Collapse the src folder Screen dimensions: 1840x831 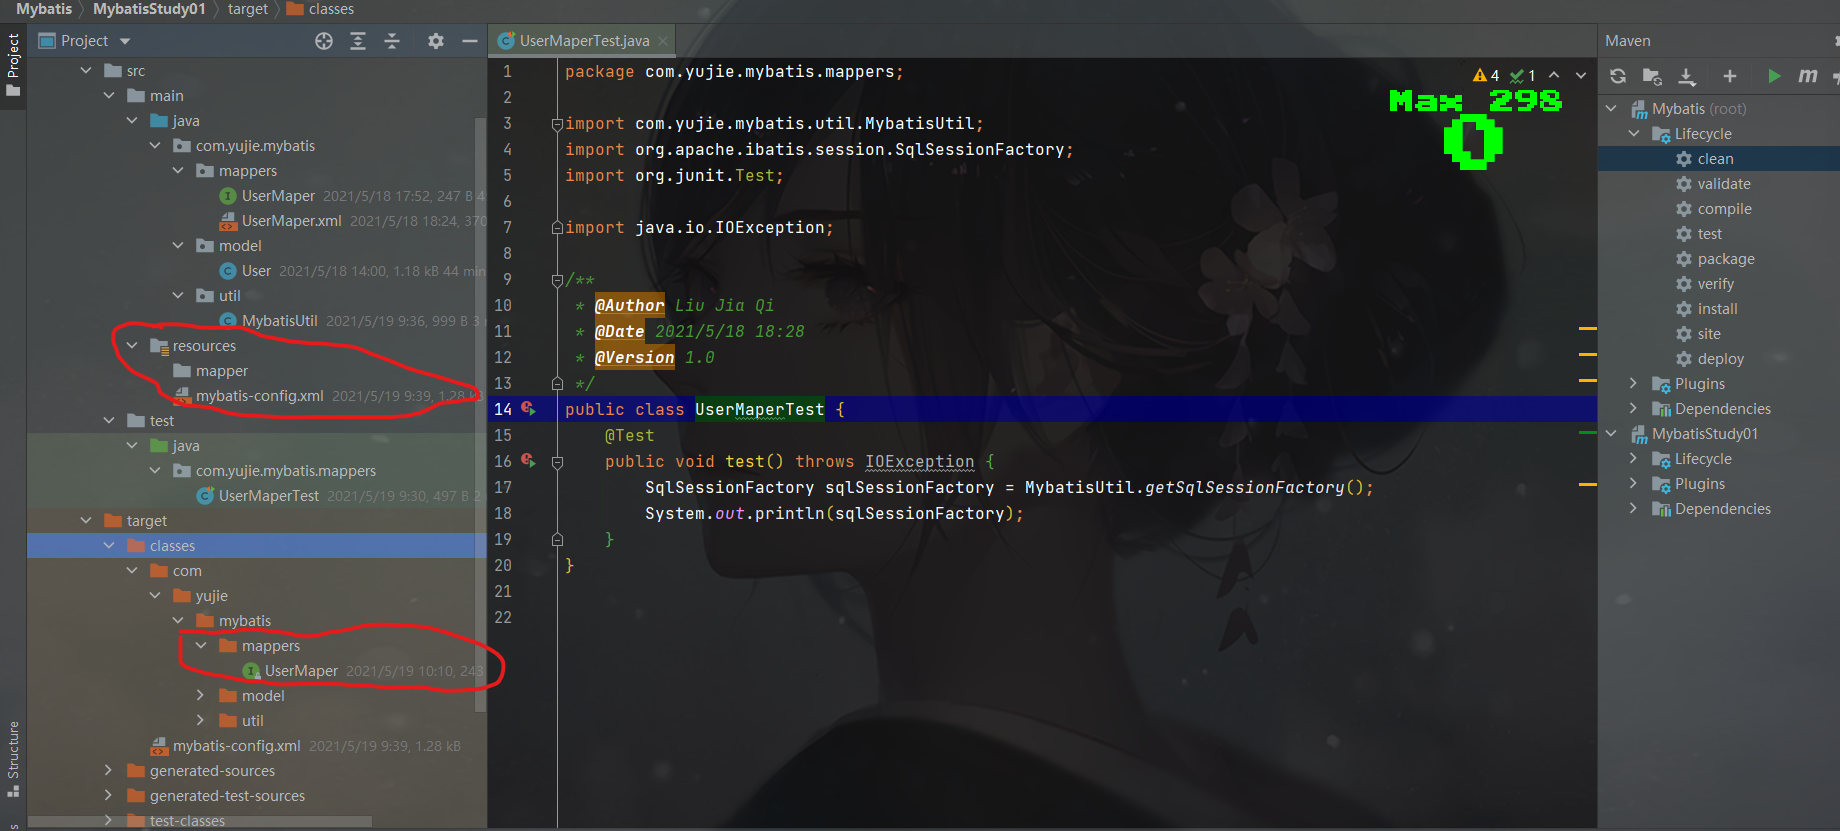pyautogui.click(x=86, y=71)
